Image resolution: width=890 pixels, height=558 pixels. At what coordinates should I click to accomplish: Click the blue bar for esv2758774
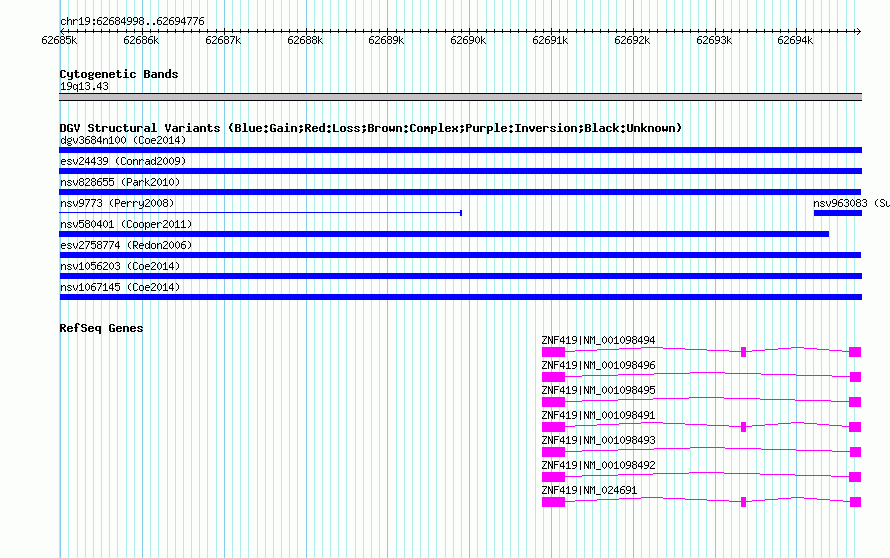(460, 255)
